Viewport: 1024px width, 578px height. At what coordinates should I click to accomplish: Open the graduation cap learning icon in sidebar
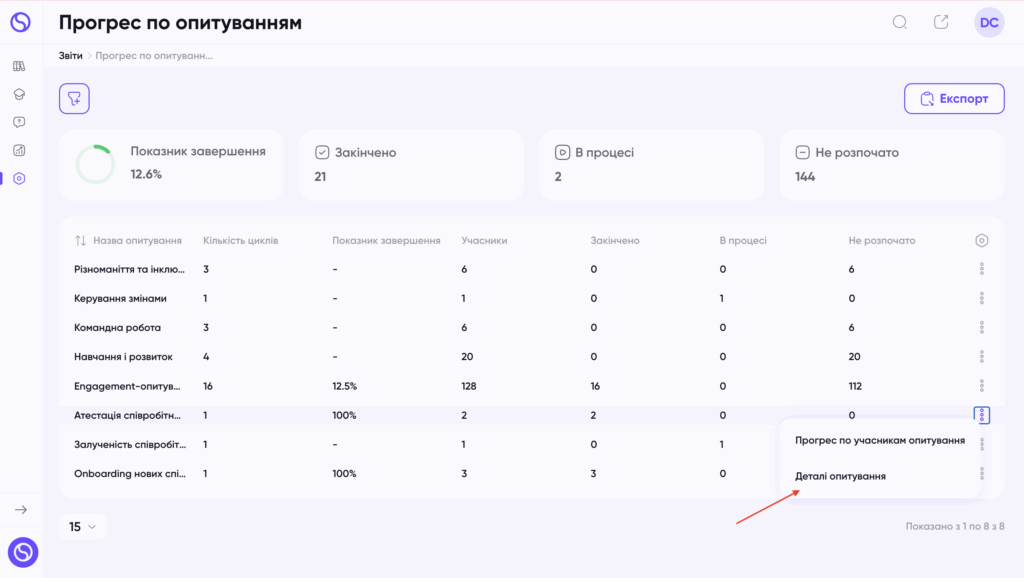click(x=19, y=94)
